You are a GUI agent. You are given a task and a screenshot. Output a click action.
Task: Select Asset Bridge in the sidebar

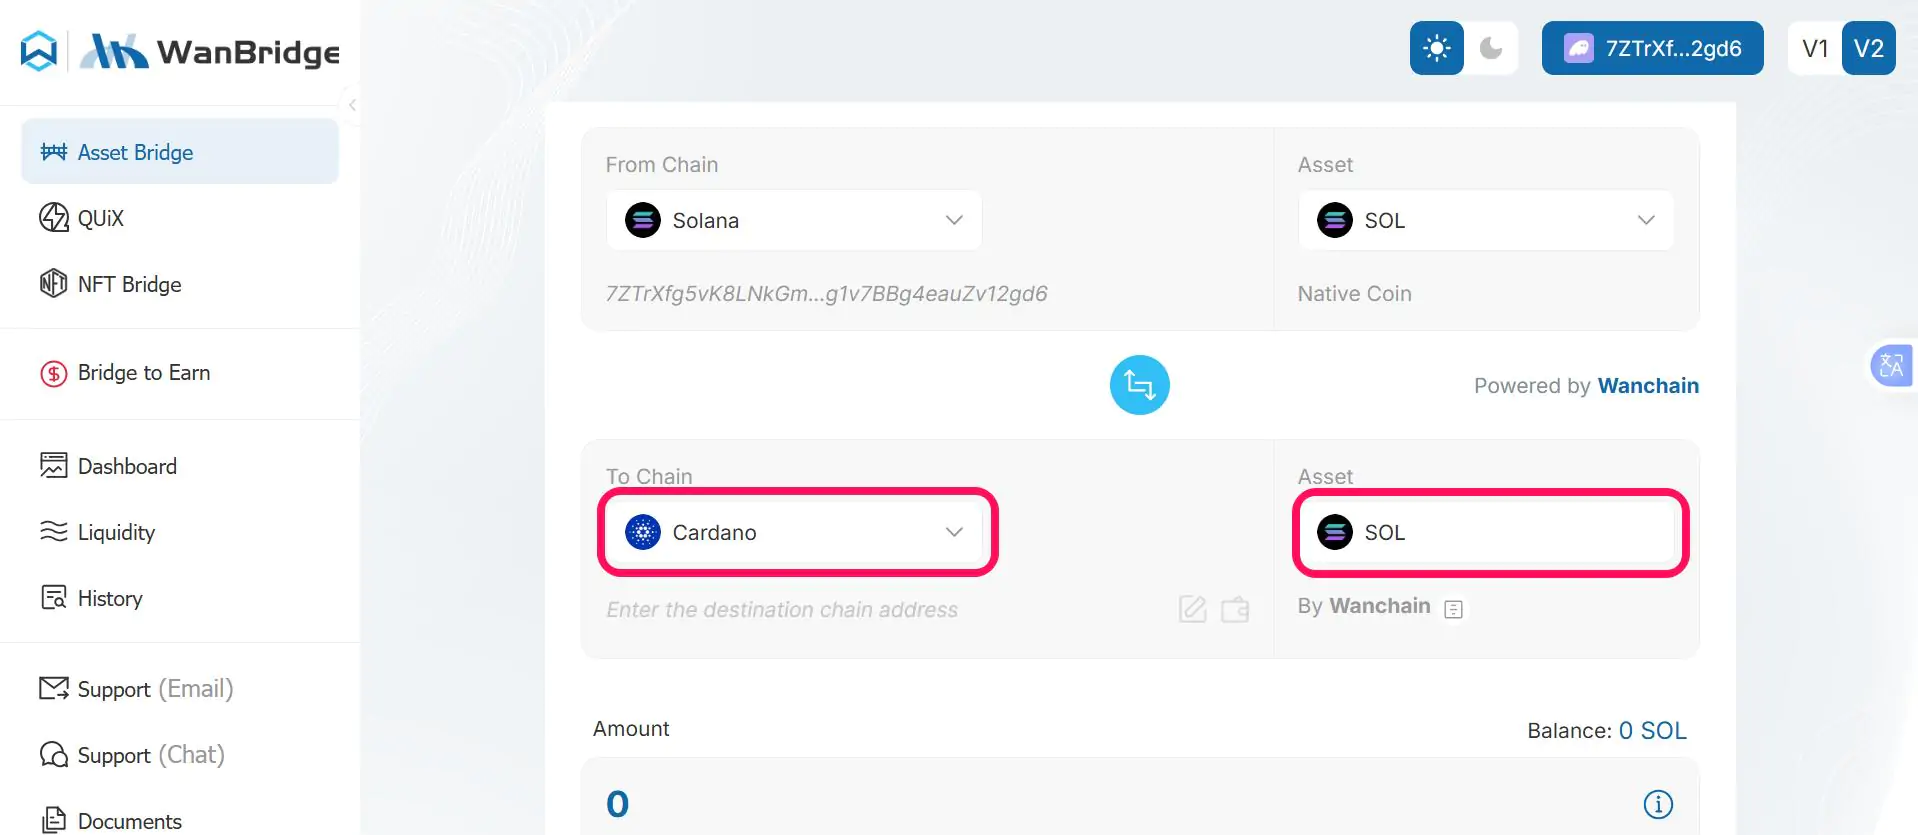(x=135, y=152)
